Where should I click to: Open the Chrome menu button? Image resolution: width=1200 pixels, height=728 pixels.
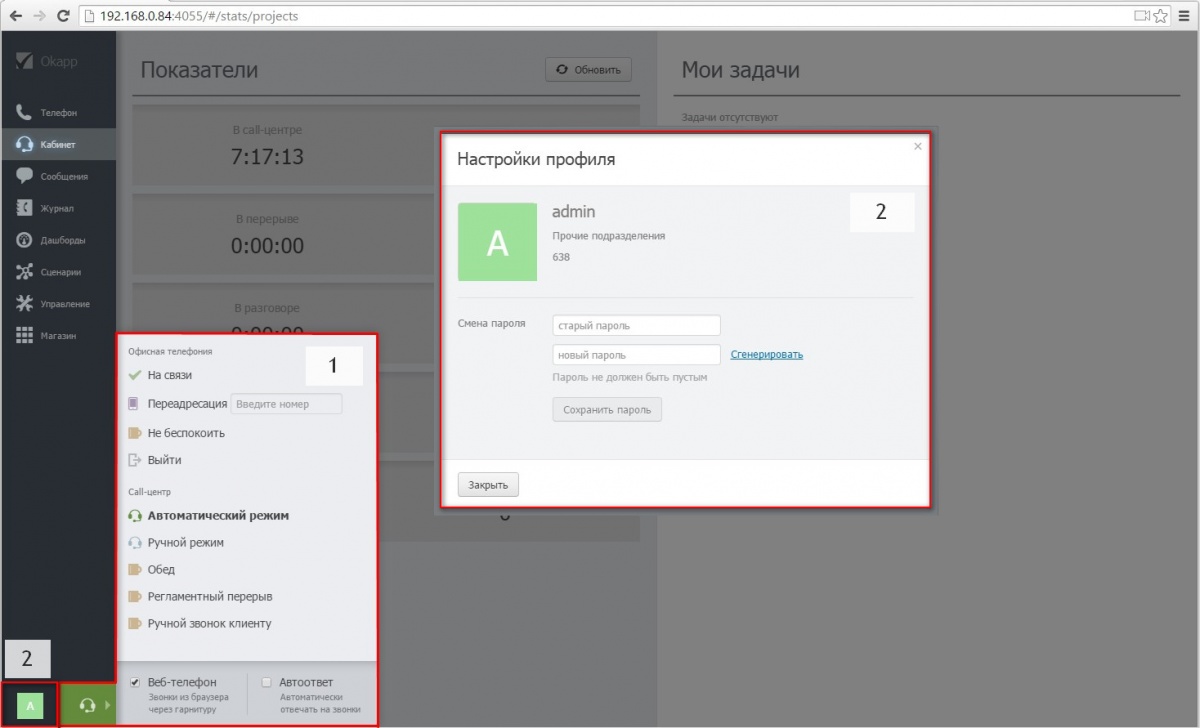pos(1183,16)
